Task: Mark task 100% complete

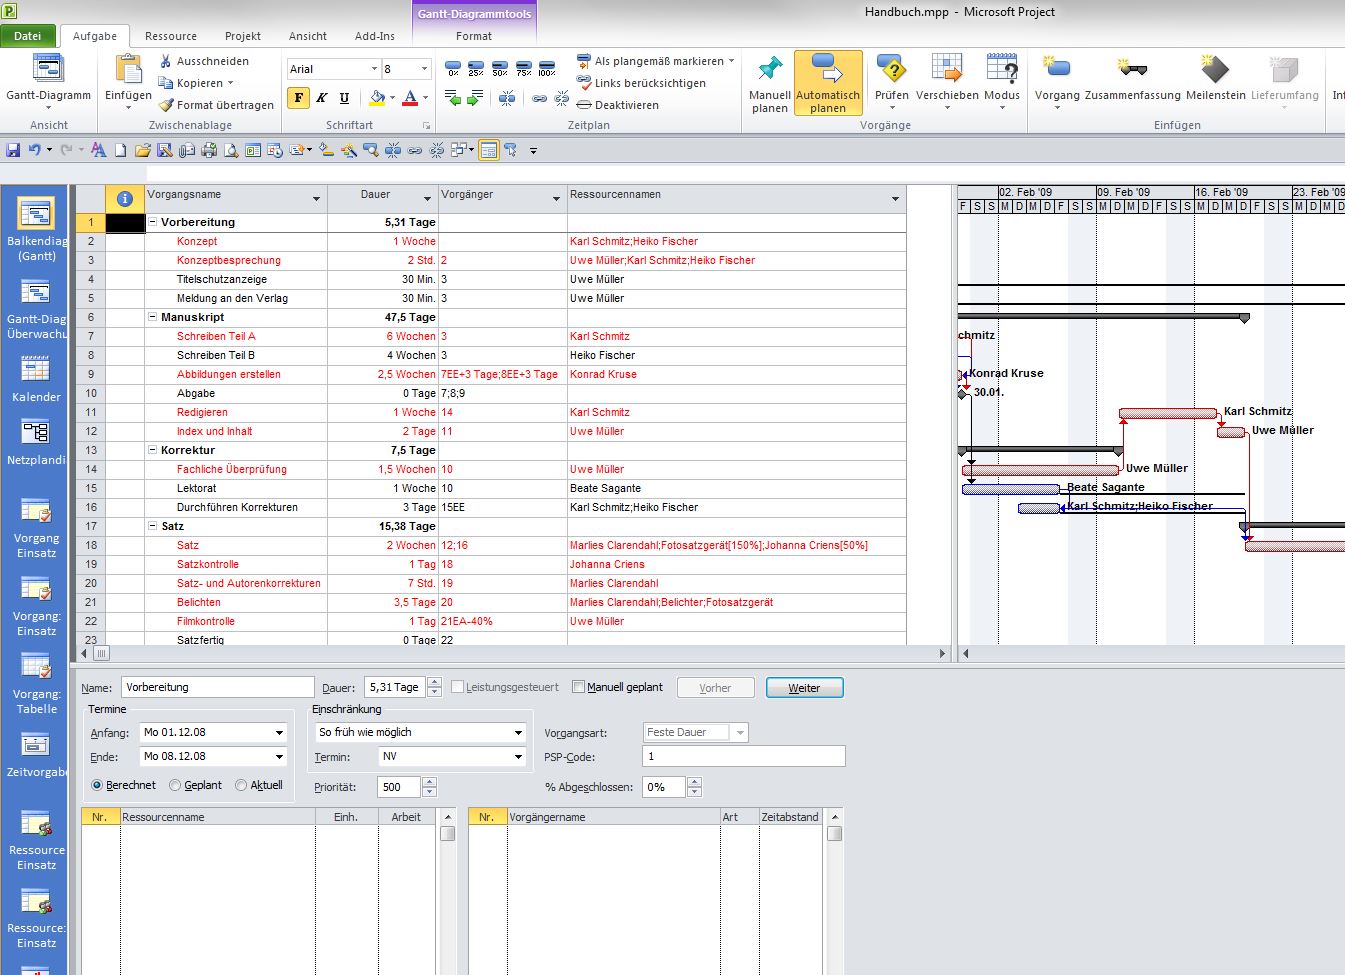Action: 547,69
